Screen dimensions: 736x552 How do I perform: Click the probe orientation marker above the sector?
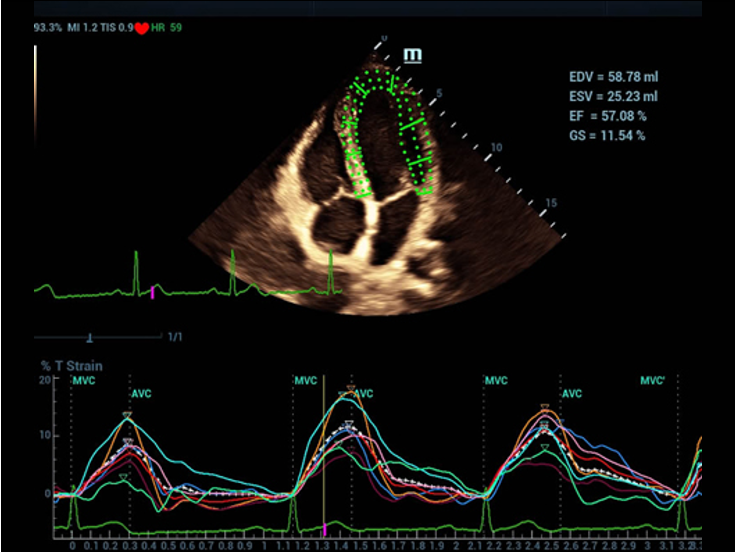[x=410, y=55]
